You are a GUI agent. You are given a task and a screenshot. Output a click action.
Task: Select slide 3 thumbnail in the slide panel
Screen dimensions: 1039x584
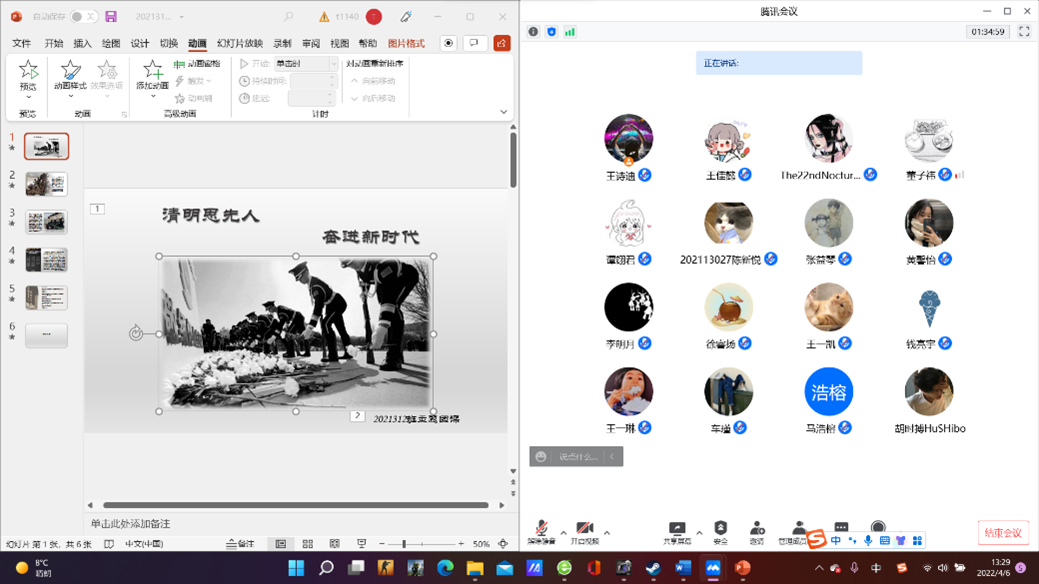click(46, 221)
